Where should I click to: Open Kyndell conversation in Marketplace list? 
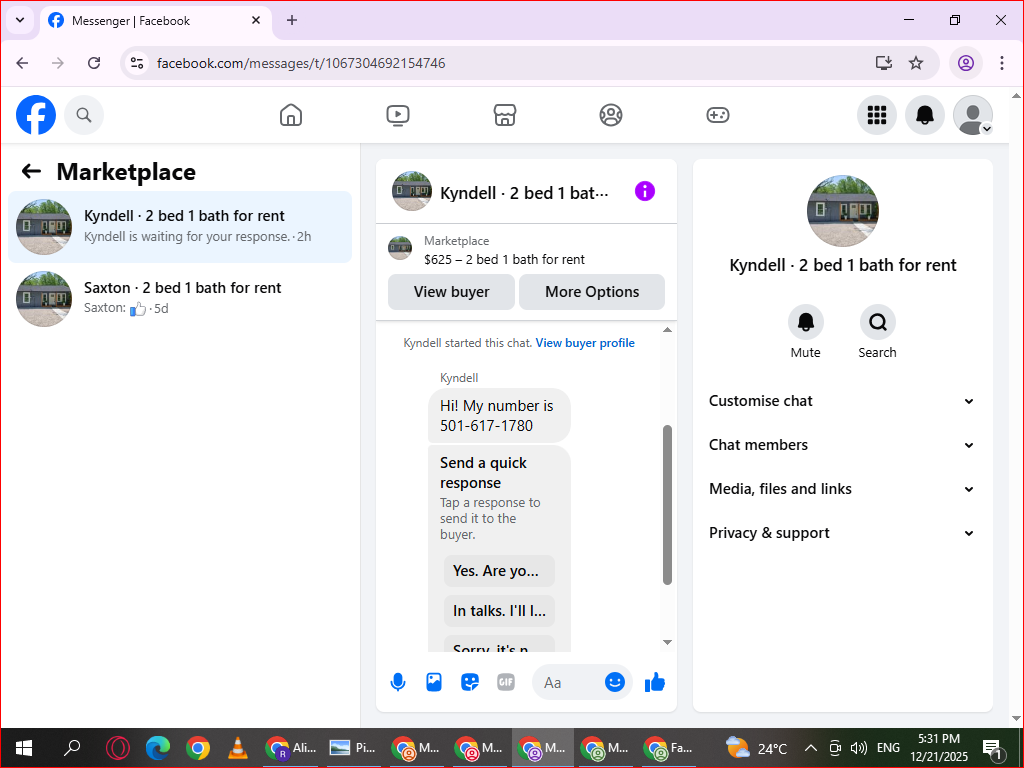tap(180, 227)
